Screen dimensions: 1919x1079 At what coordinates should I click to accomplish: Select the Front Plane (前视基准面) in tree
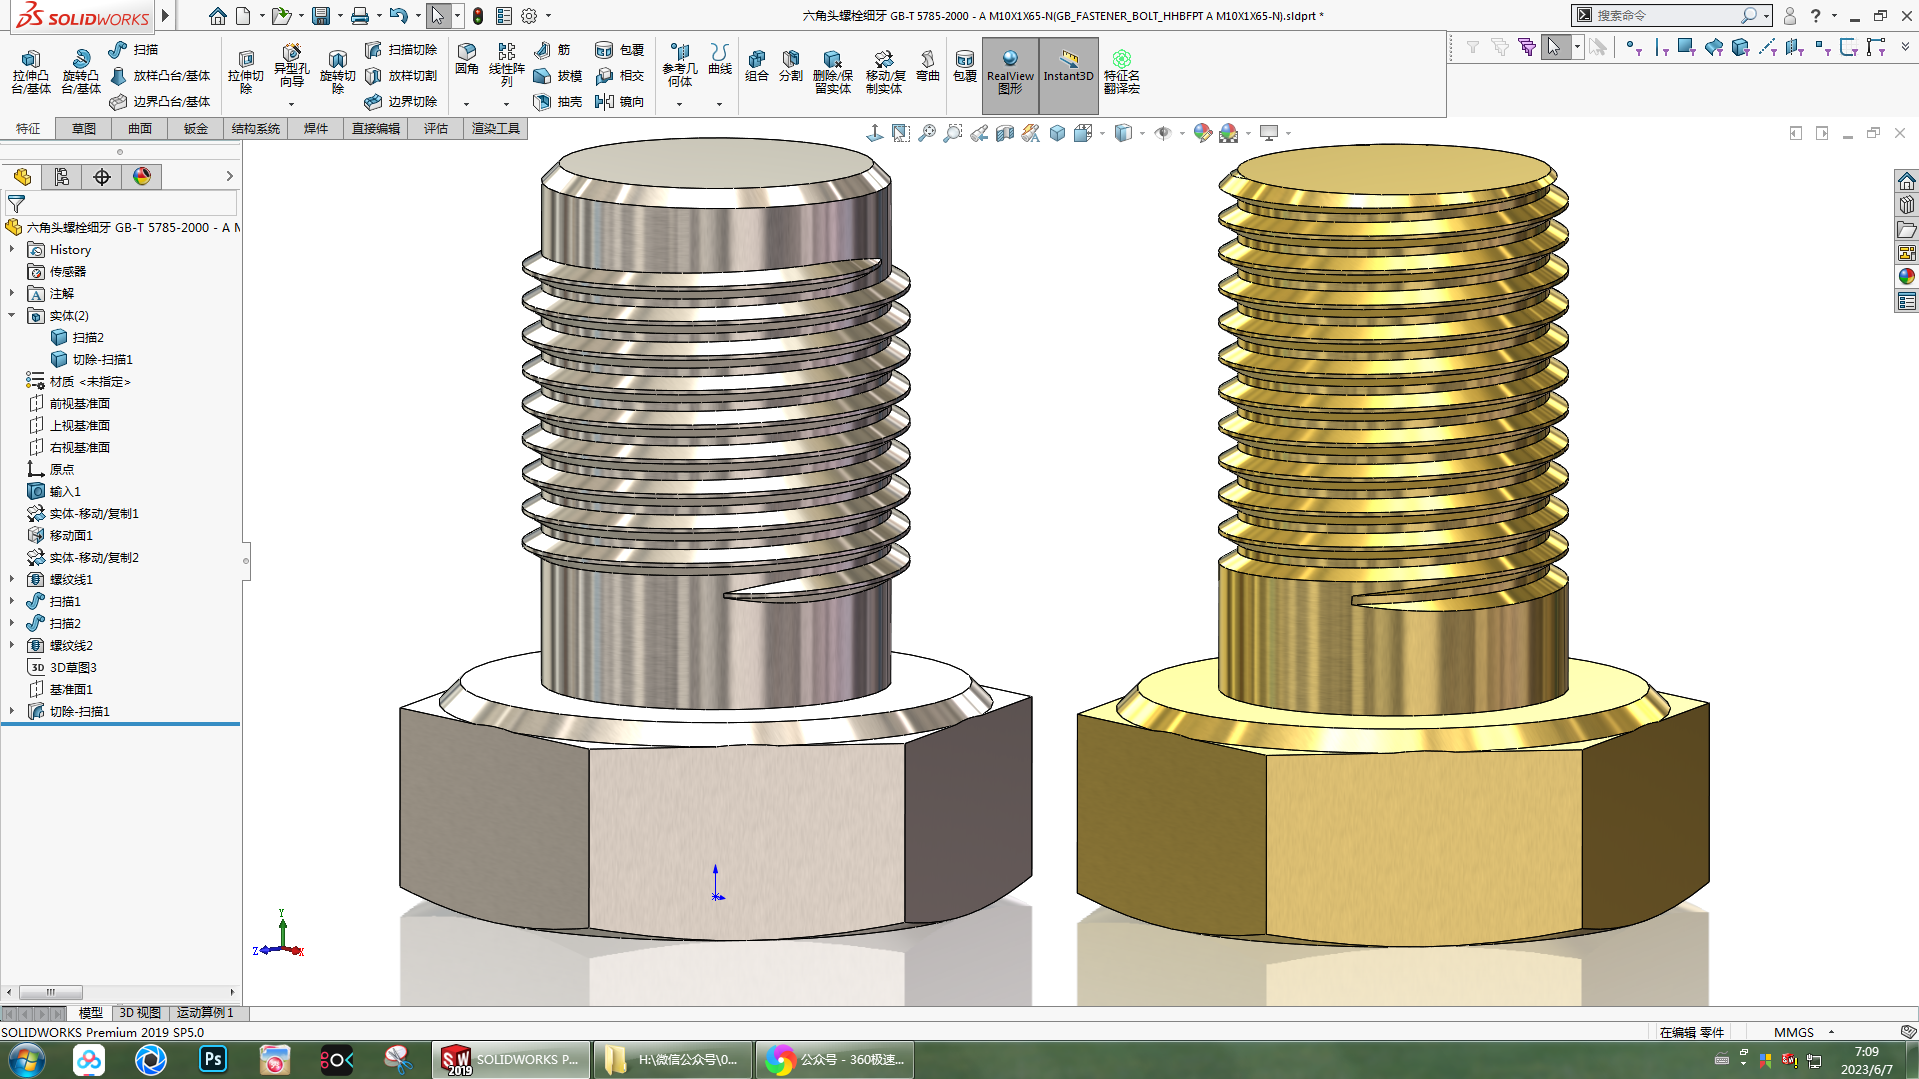pos(69,403)
